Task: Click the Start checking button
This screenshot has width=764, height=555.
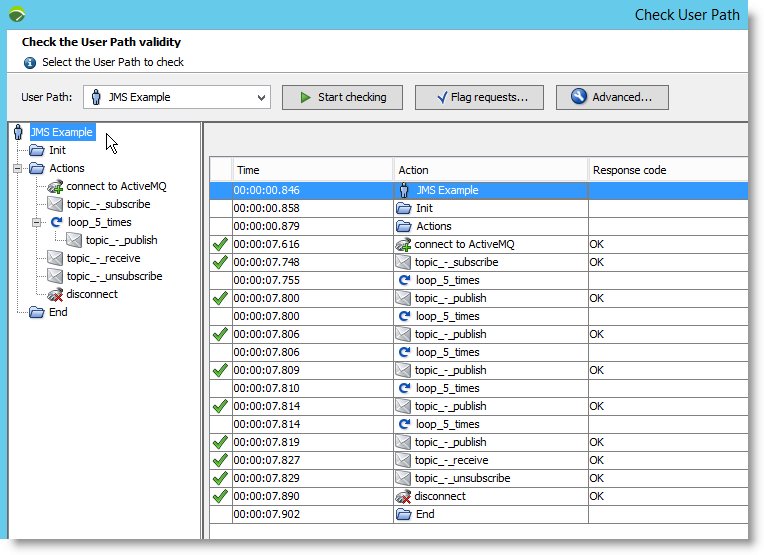Action: pos(342,97)
